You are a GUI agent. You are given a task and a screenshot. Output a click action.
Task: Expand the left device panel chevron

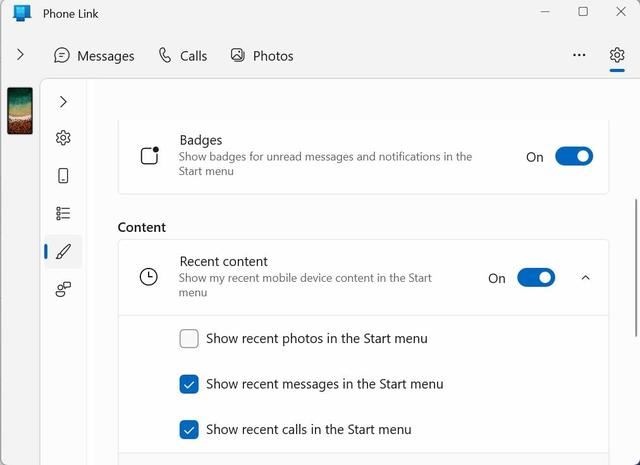click(20, 55)
